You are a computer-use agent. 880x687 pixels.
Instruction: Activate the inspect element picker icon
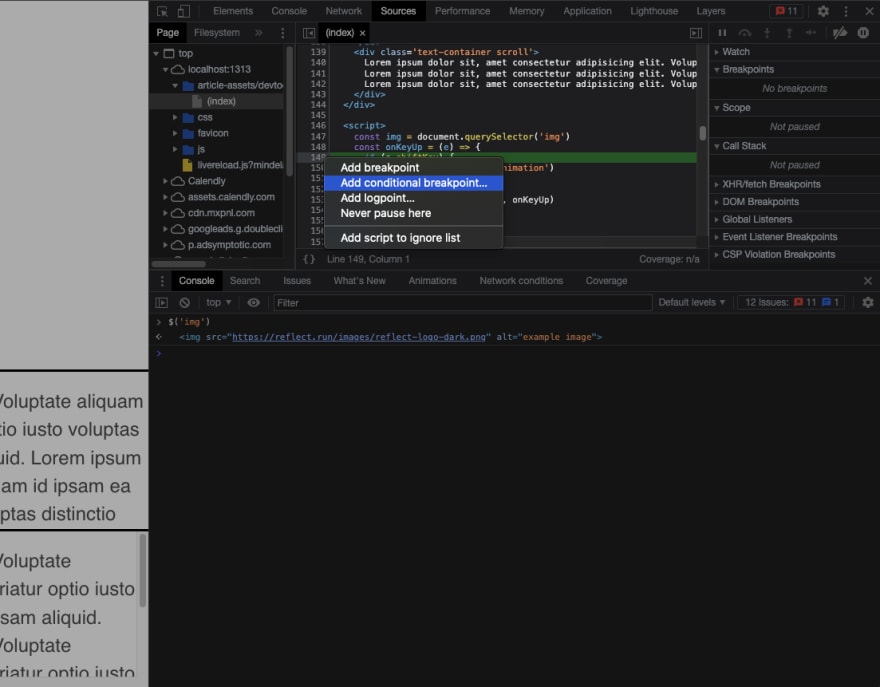point(162,11)
